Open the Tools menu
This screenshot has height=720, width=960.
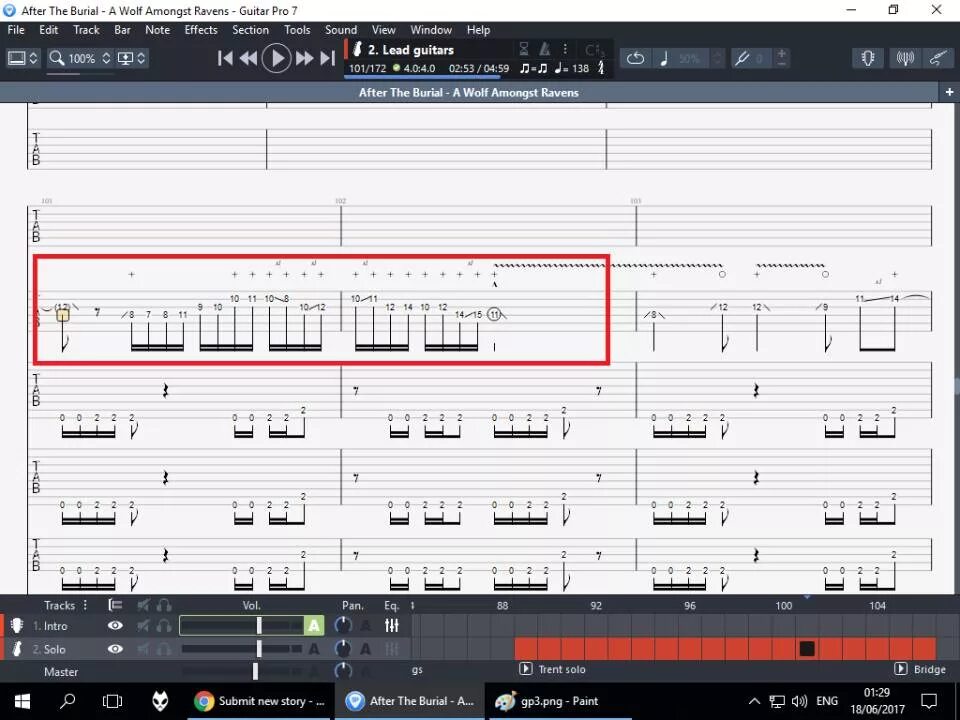[x=297, y=29]
